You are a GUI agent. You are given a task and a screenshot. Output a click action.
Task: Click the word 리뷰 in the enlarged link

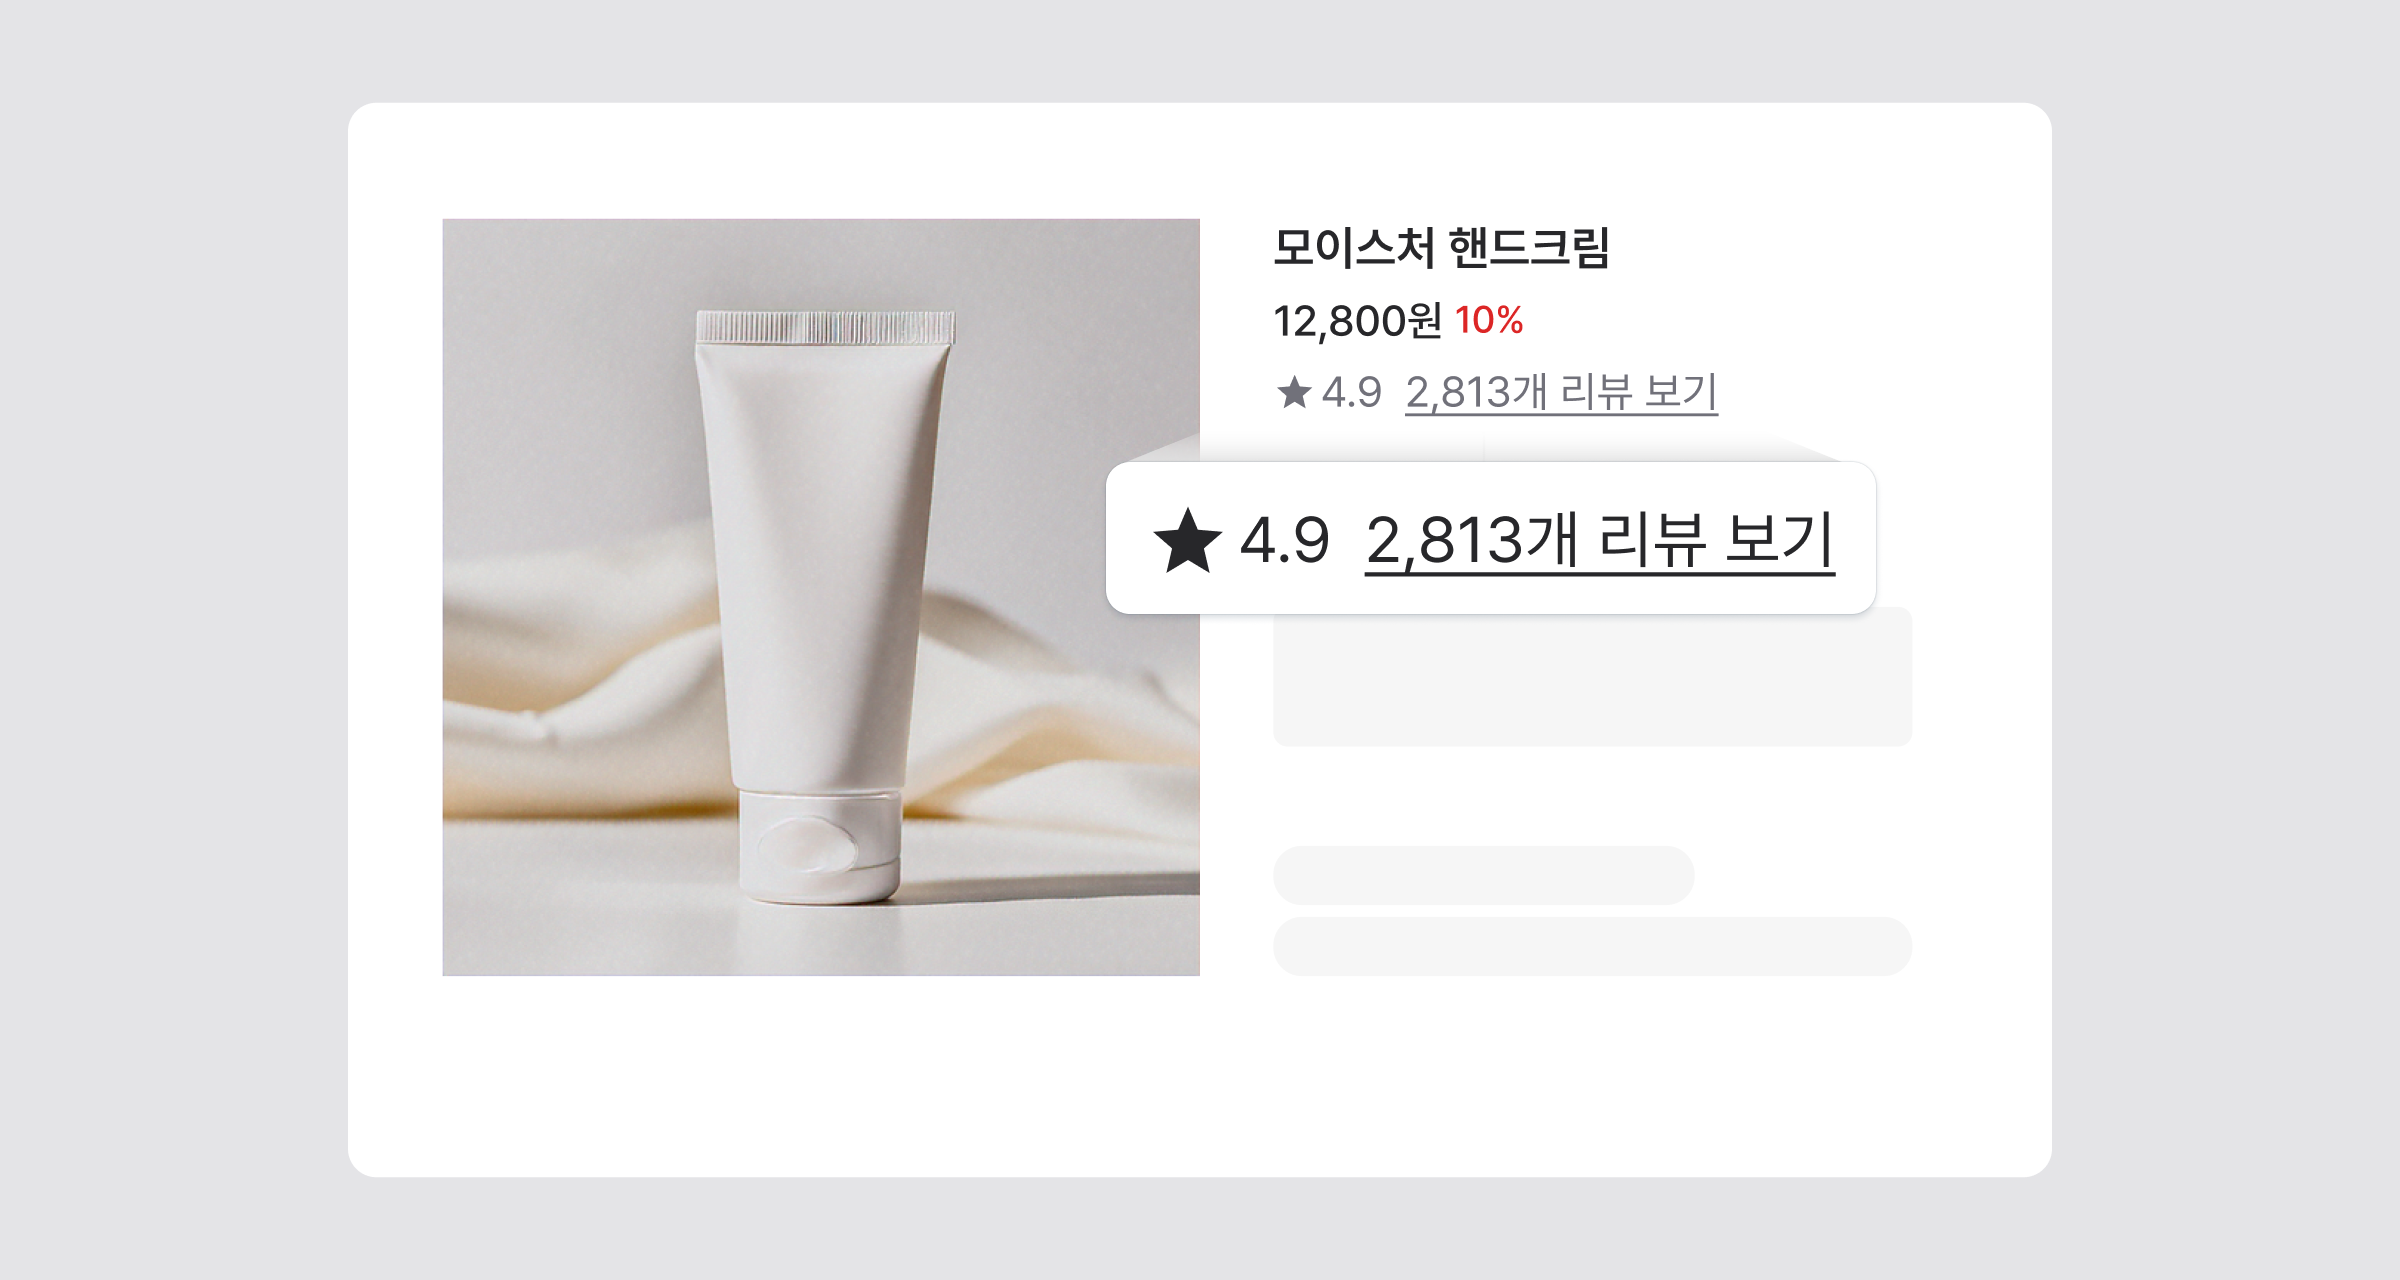point(1652,541)
